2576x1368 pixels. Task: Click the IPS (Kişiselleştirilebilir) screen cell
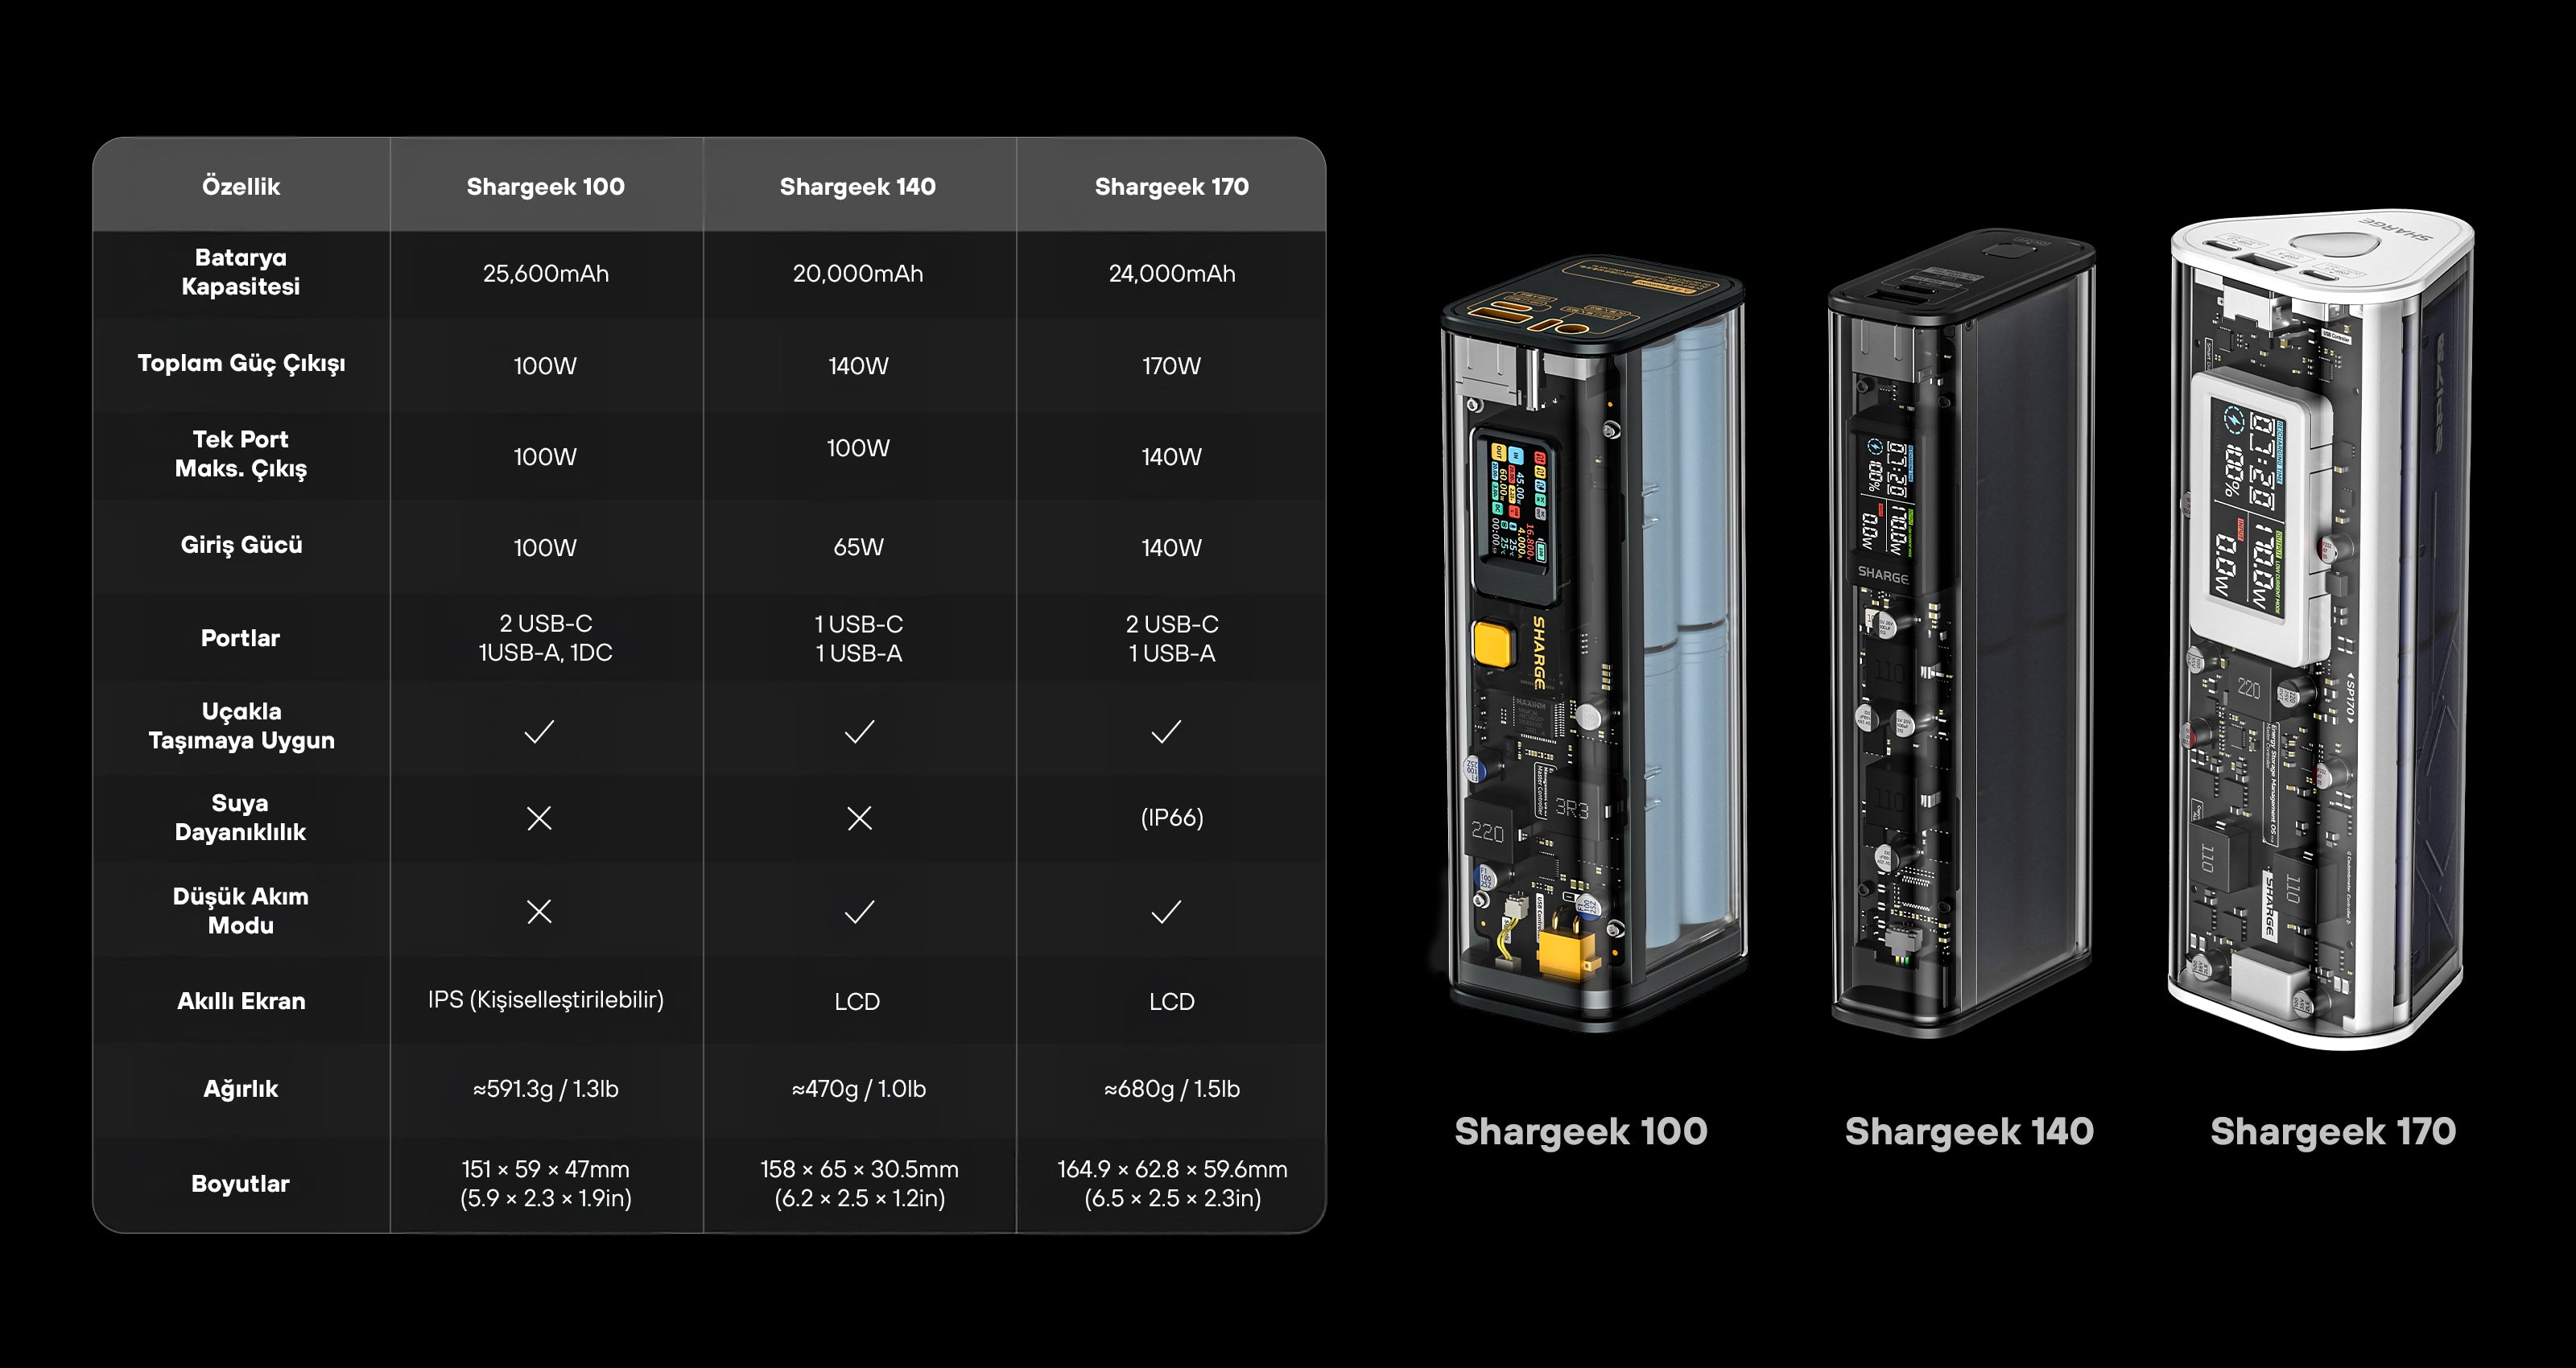(545, 1000)
